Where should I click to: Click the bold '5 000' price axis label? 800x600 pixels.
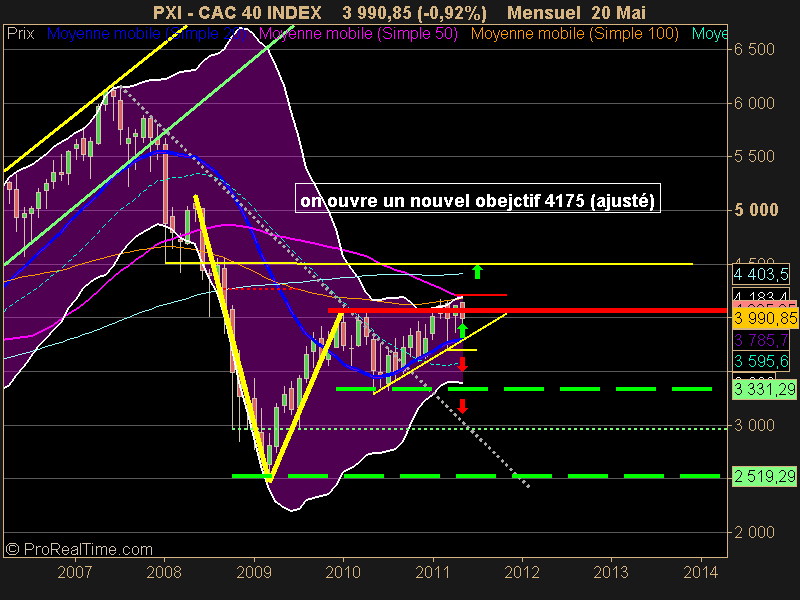(756, 210)
